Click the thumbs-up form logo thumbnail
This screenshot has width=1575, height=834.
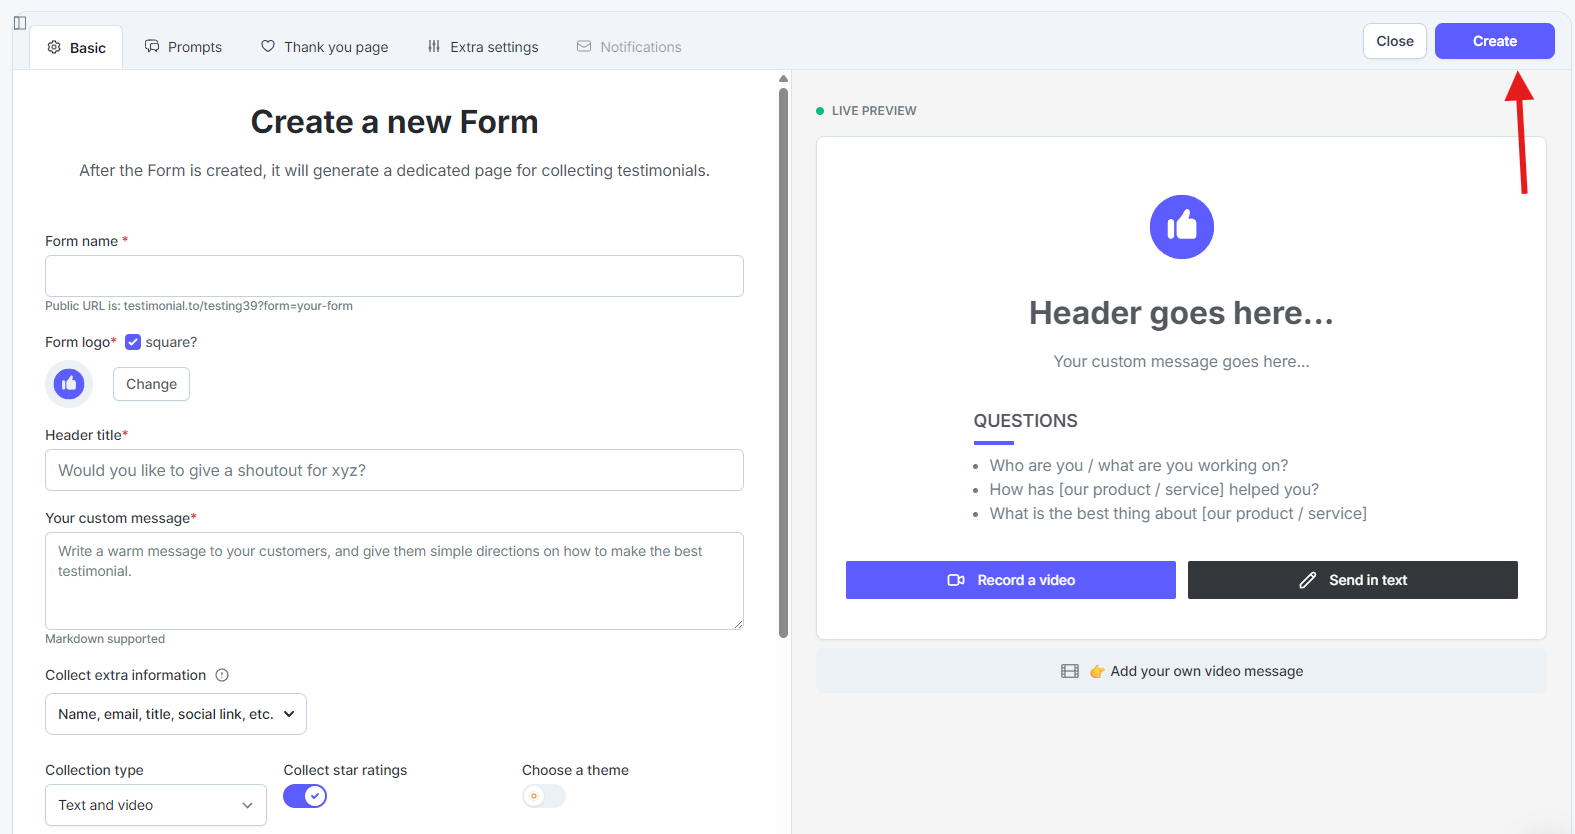pos(69,384)
